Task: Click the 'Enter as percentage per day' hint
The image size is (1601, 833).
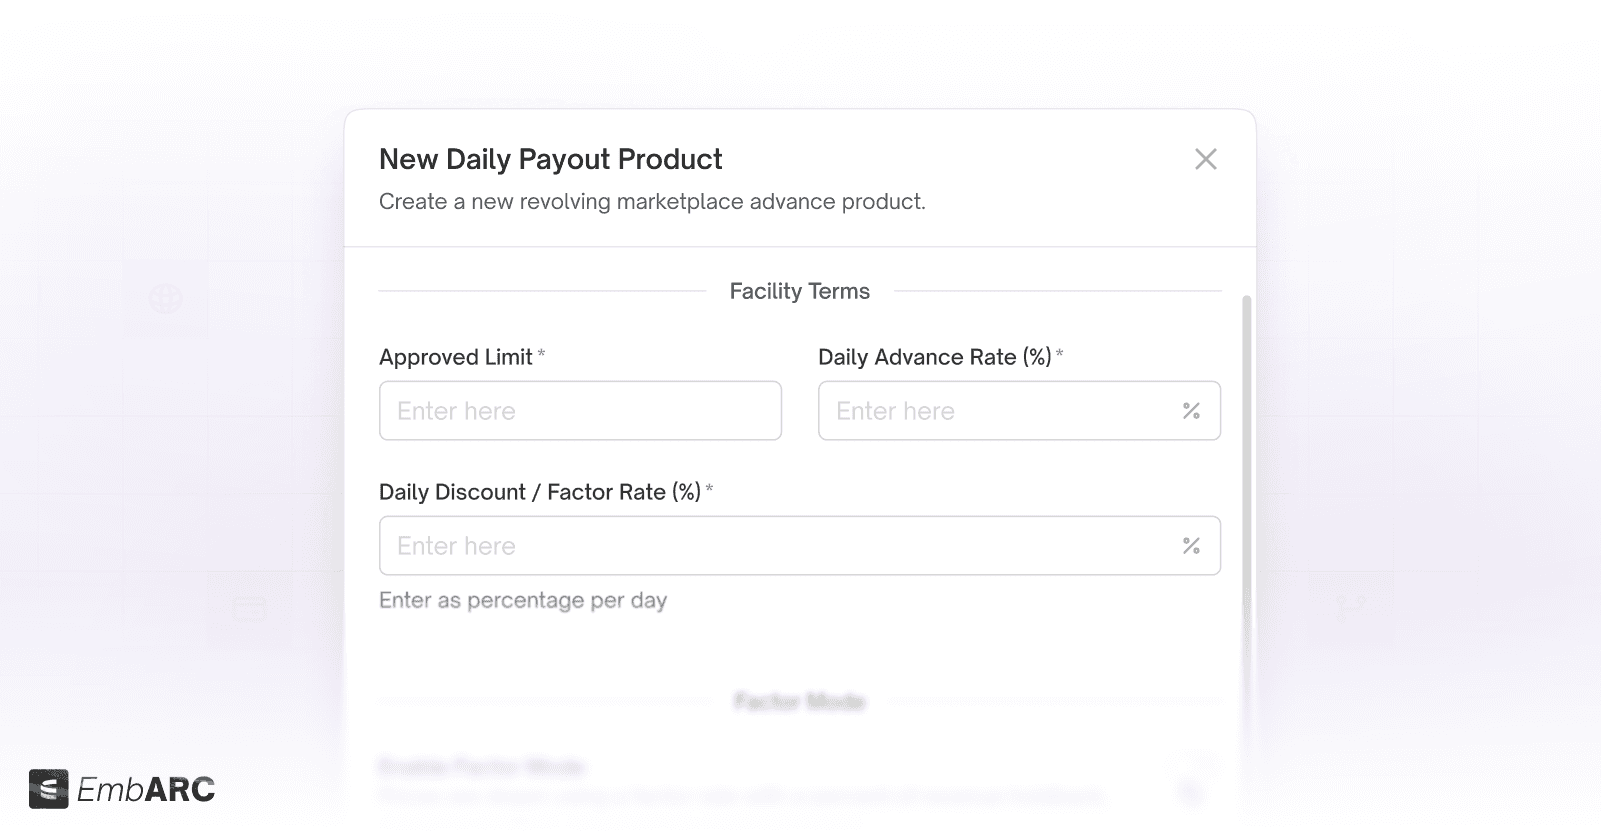Action: point(523,600)
